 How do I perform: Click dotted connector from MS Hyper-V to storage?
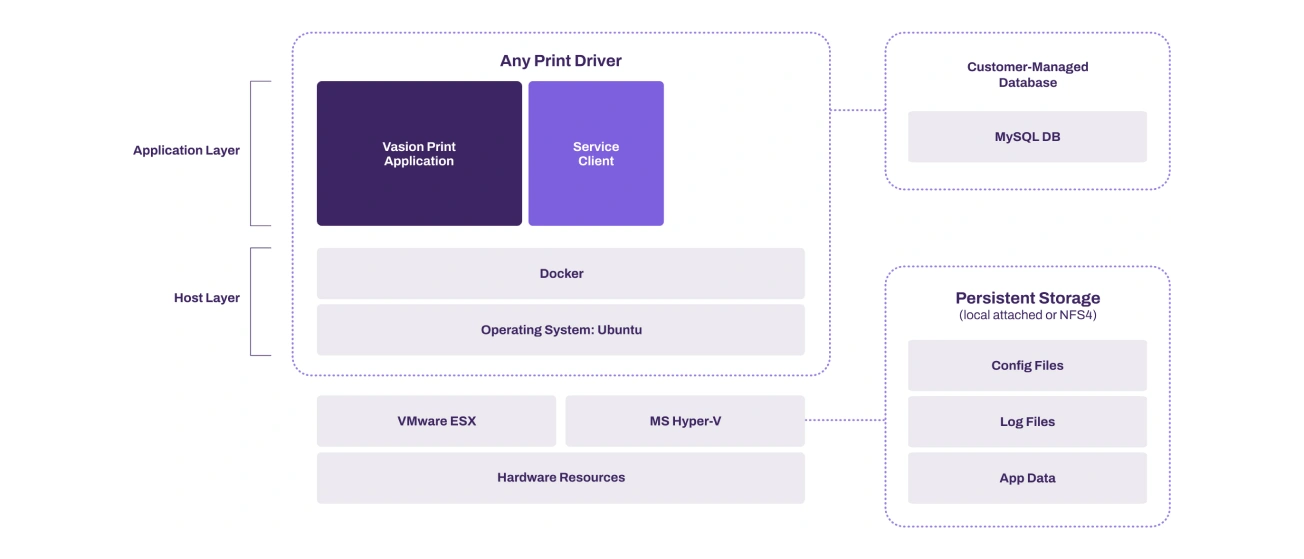(845, 420)
